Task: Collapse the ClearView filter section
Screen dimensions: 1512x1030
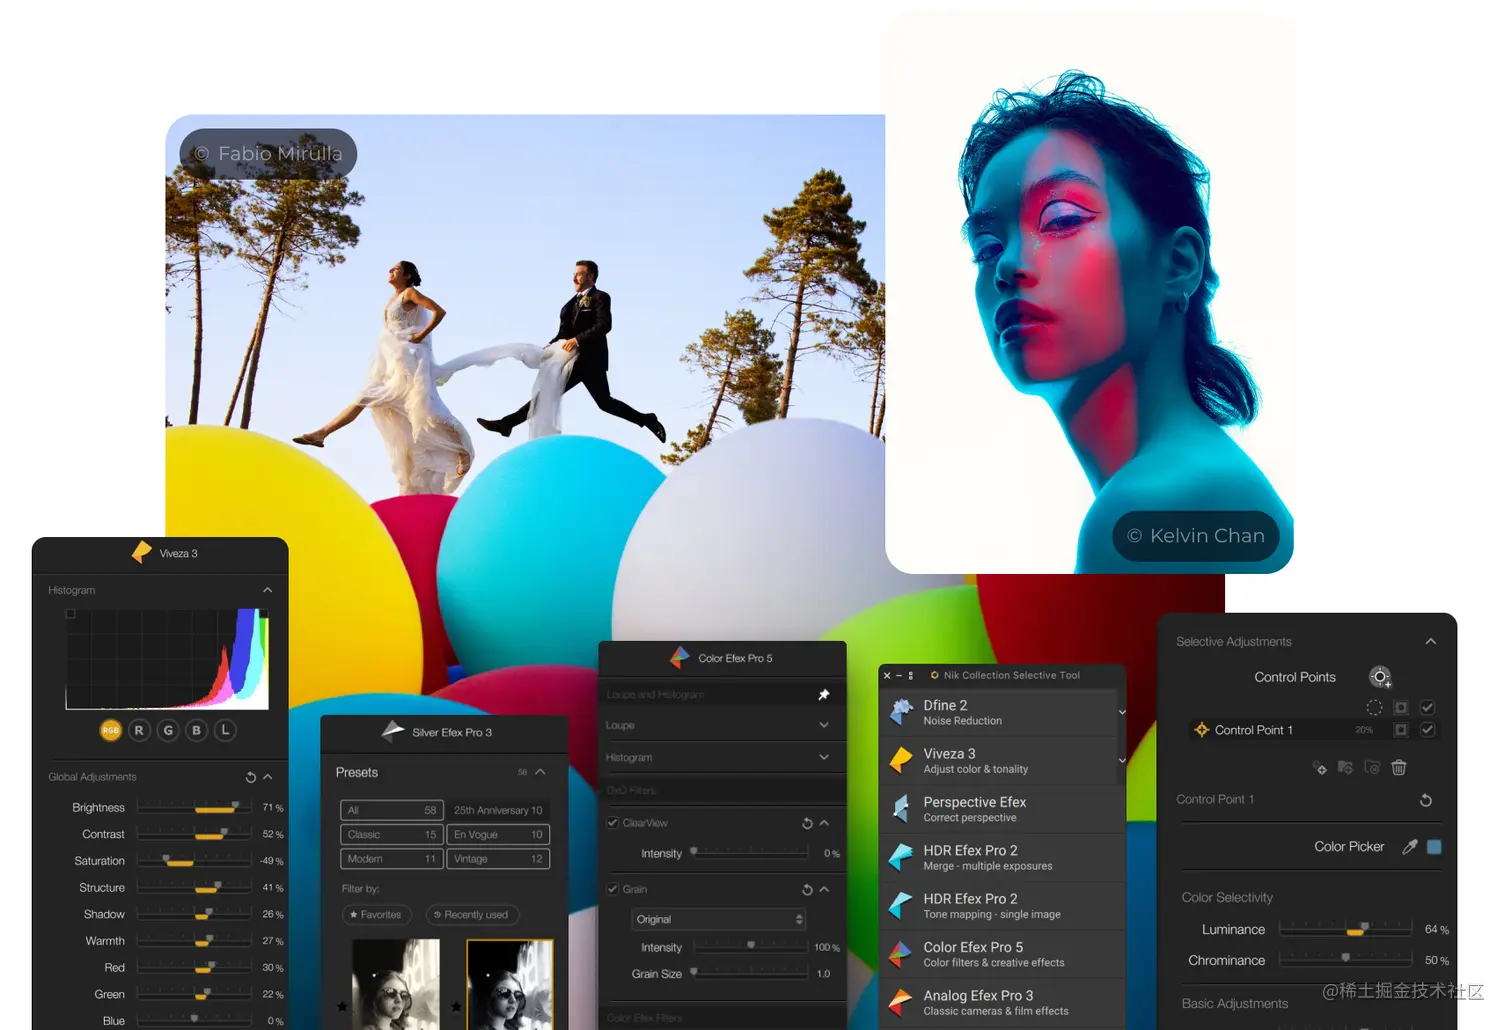Action: (824, 823)
